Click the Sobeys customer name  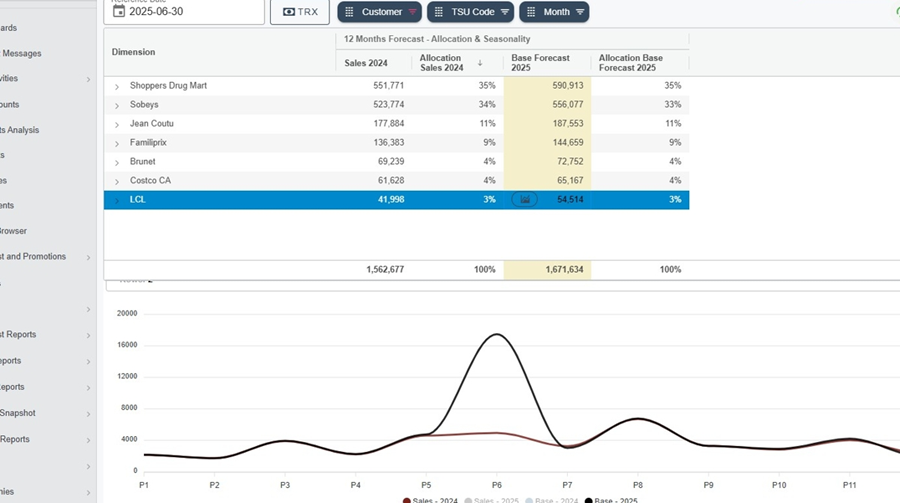[144, 105]
